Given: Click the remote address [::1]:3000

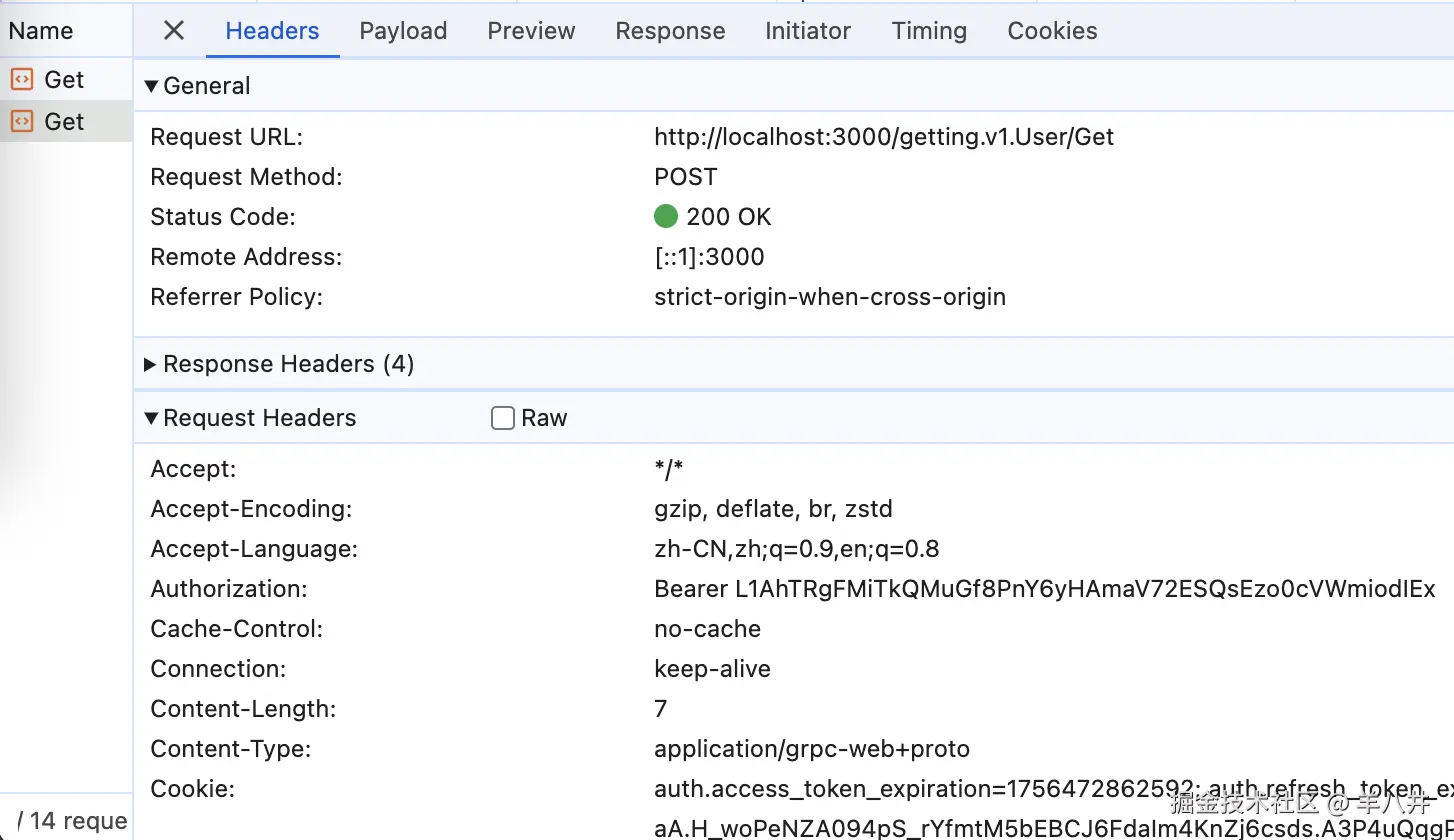Looking at the screenshot, I should 709,257.
